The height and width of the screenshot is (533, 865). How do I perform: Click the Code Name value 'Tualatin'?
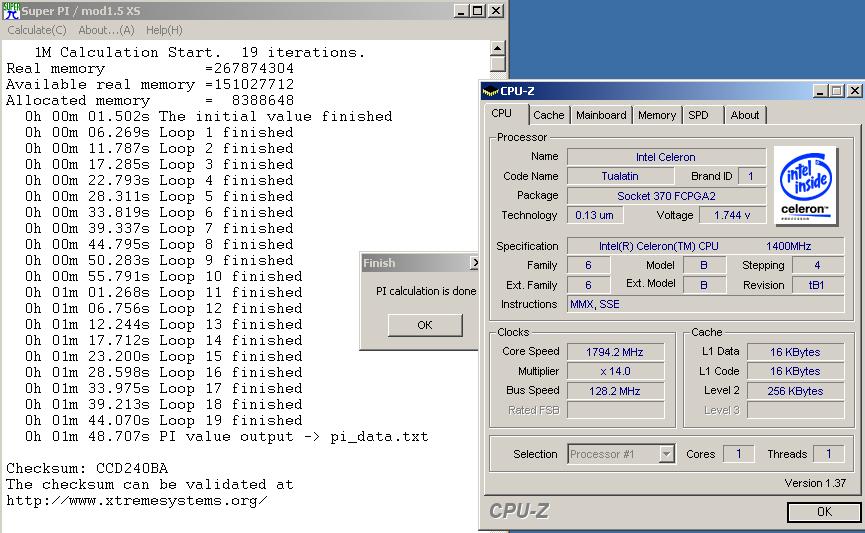620,176
